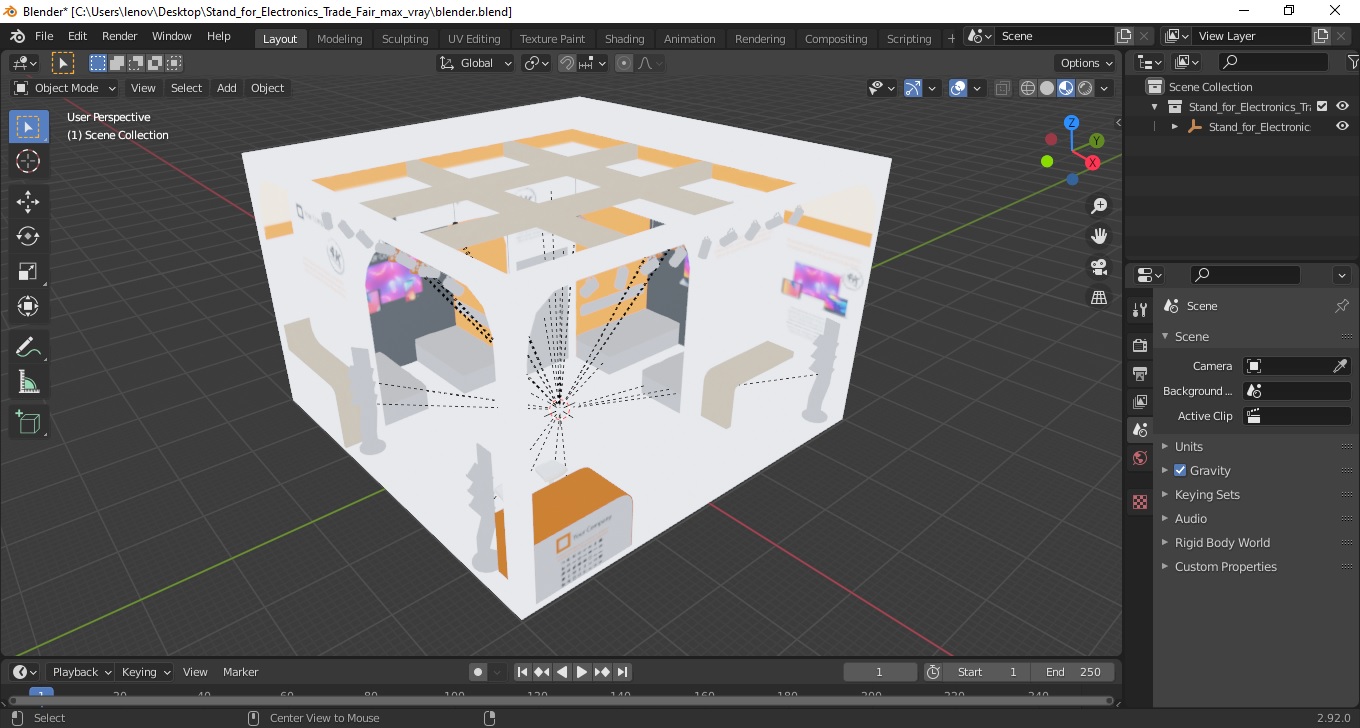The height and width of the screenshot is (728, 1360).
Task: Select the Transform tool
Action: pos(28,306)
